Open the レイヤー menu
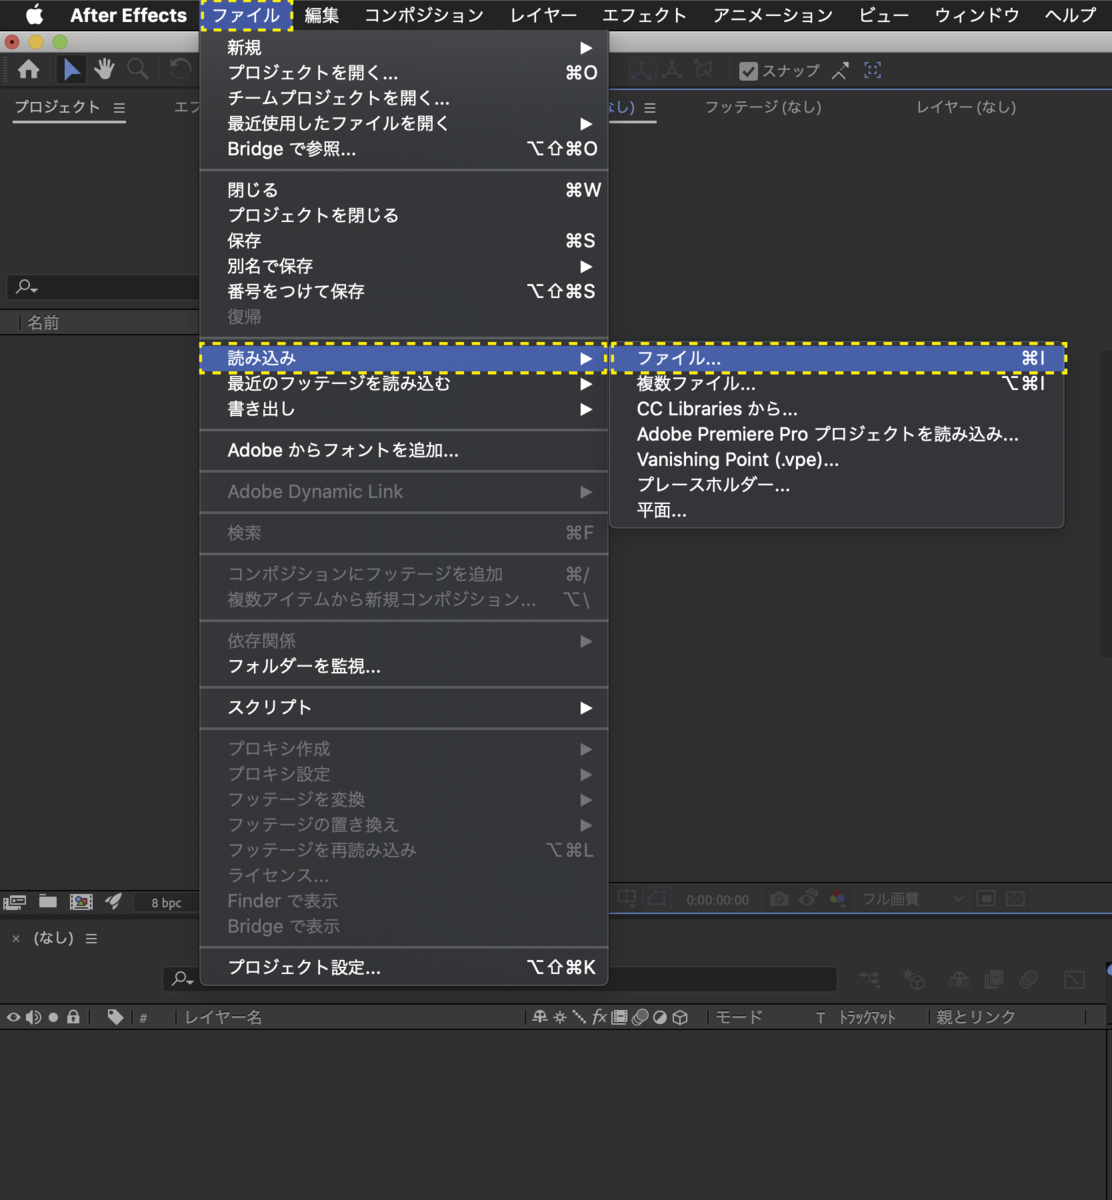Screen dimensions: 1112x1200 pyautogui.click(x=543, y=15)
